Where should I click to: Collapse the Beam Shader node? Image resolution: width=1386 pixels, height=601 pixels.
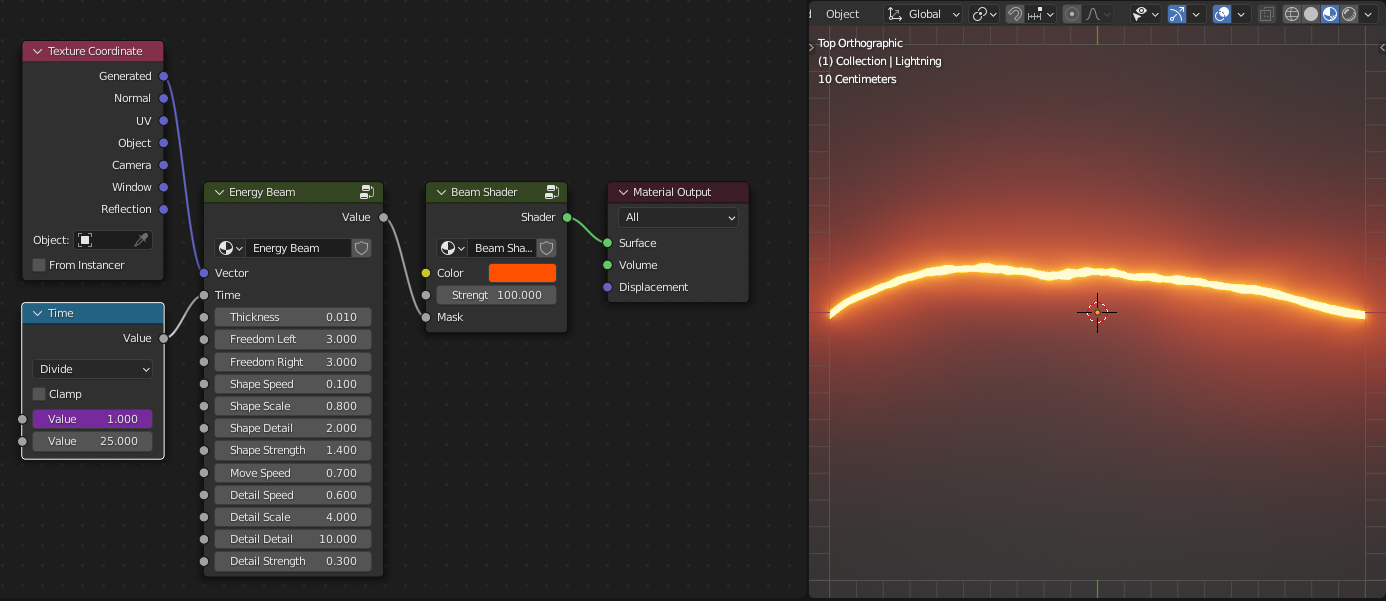pos(441,192)
